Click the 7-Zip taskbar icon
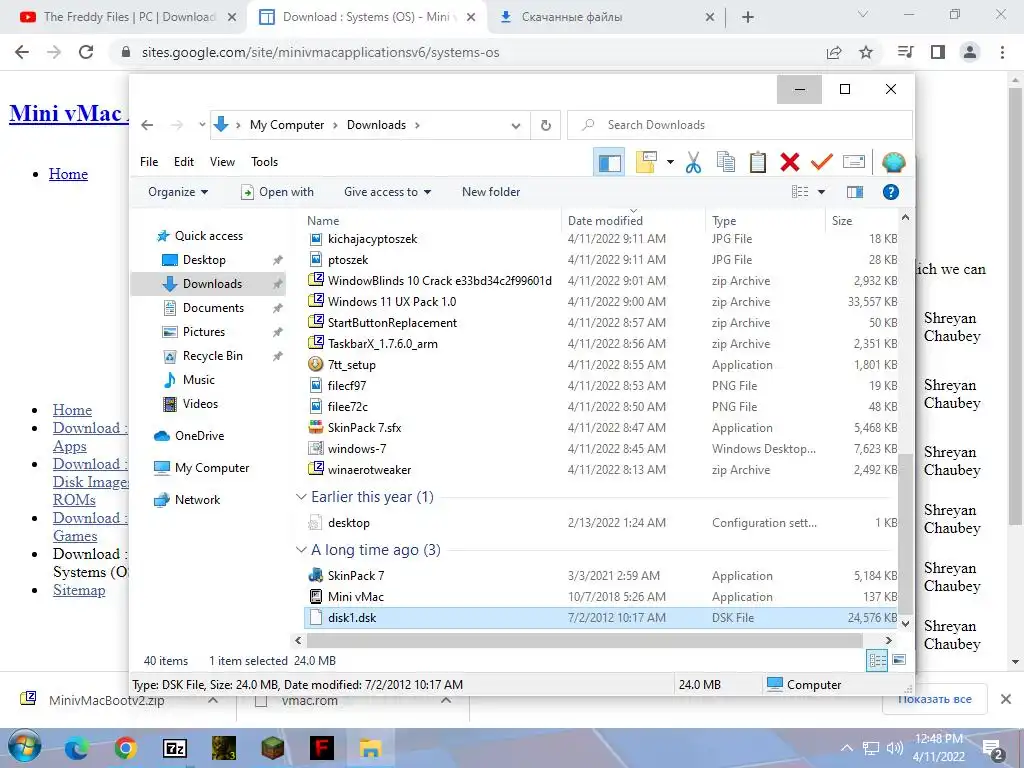This screenshot has height=768, width=1024. point(174,748)
